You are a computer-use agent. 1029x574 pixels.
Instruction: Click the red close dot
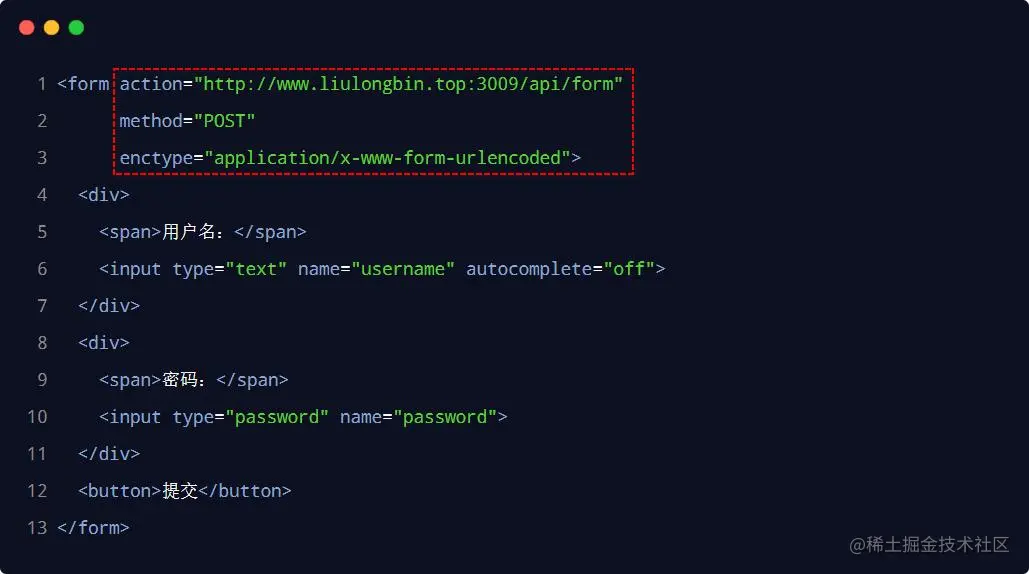click(x=27, y=28)
